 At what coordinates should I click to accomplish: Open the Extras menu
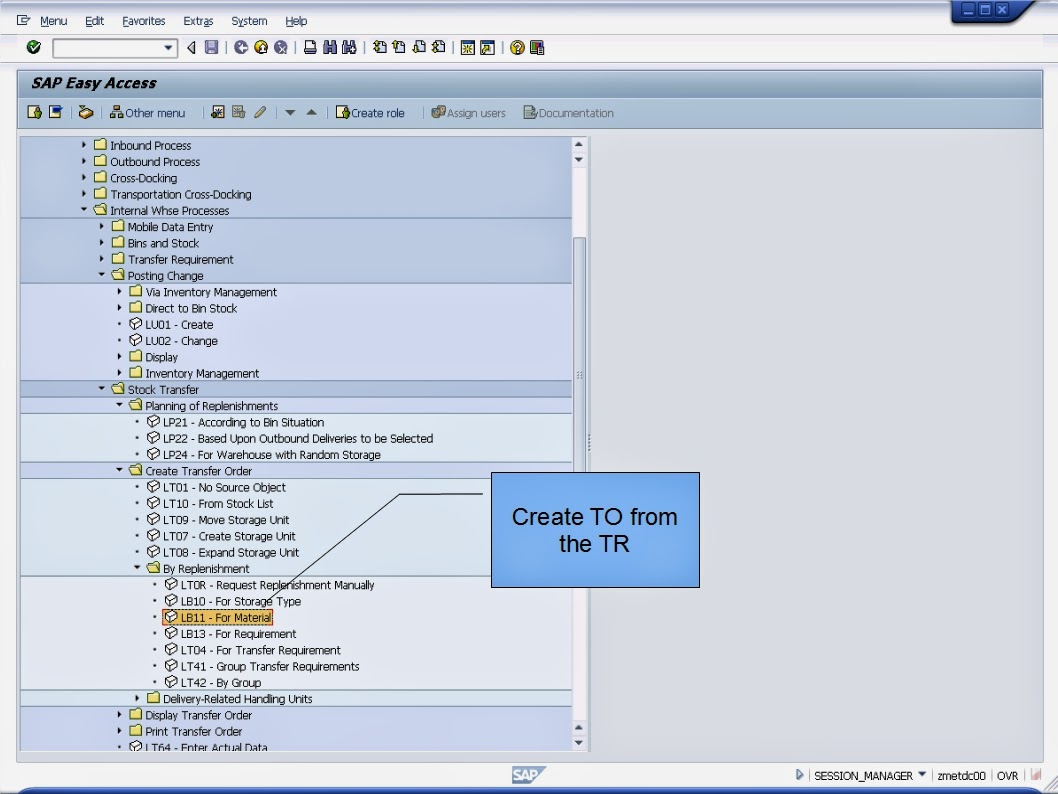coord(198,21)
